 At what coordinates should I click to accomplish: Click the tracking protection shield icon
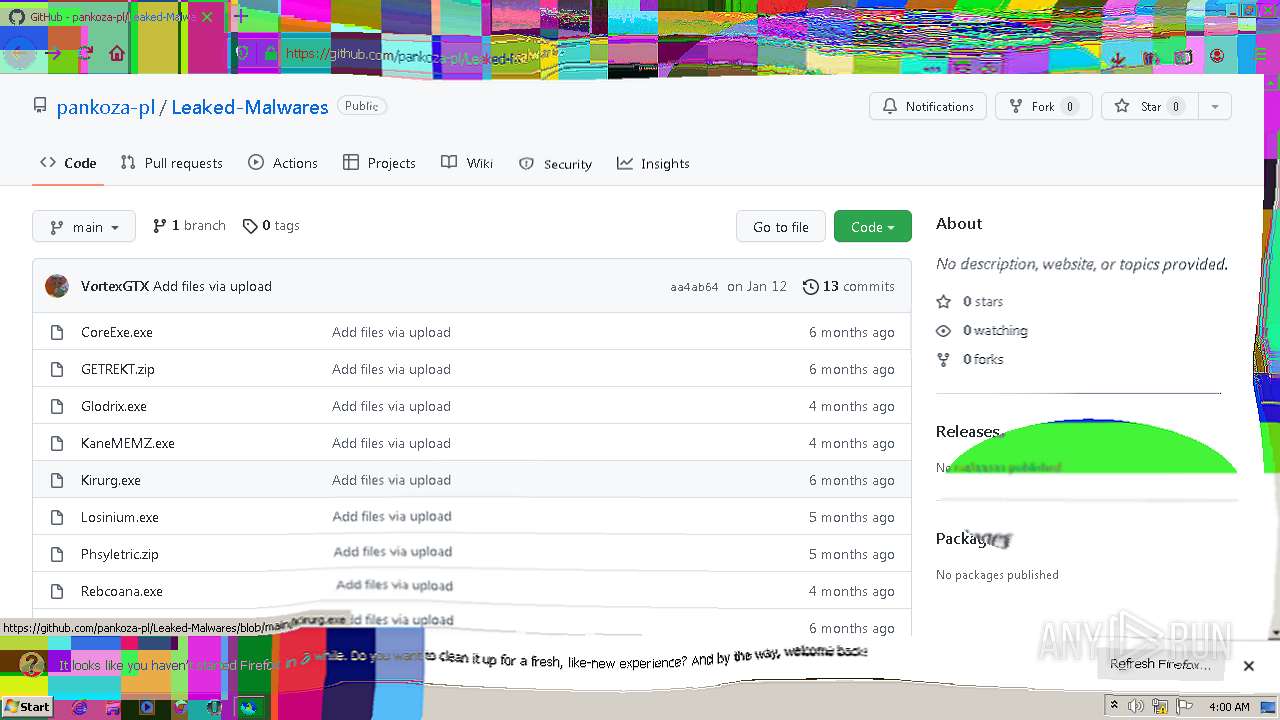(242, 53)
